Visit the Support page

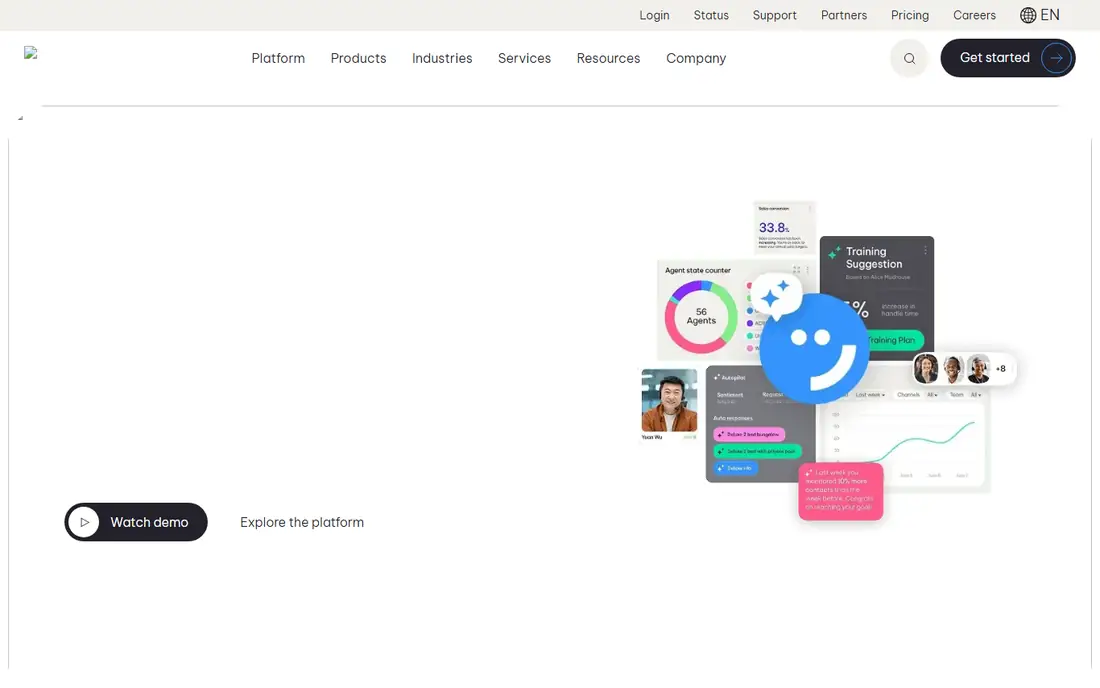pos(774,15)
